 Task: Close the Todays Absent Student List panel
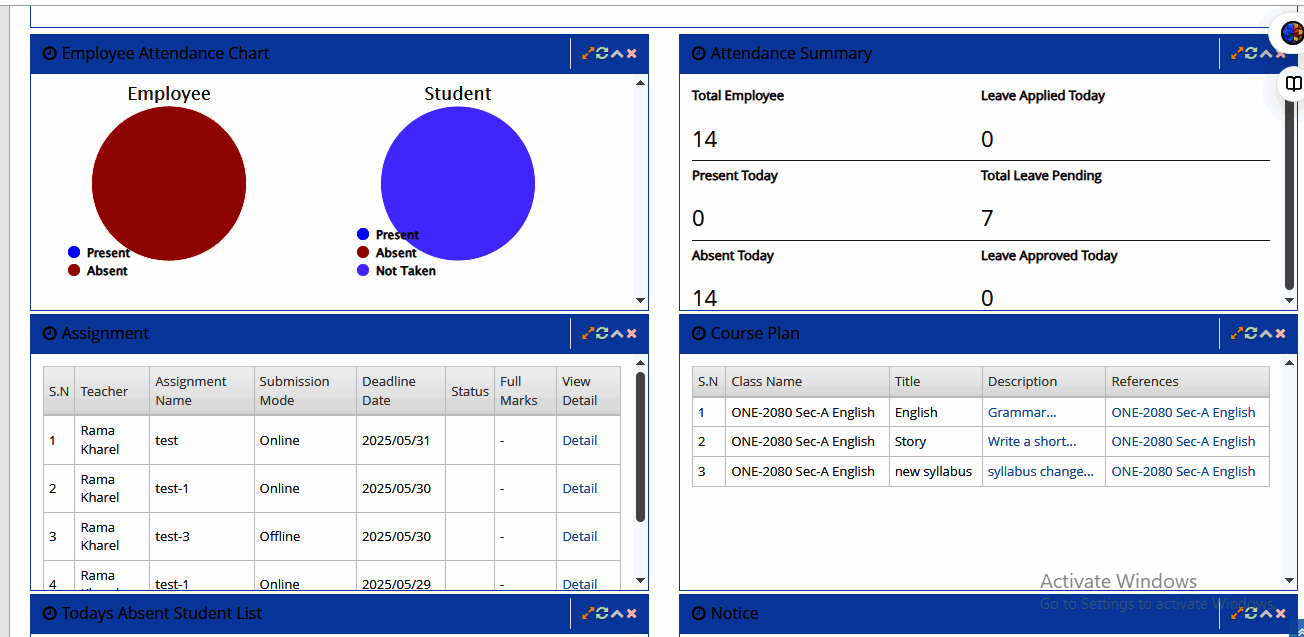632,613
